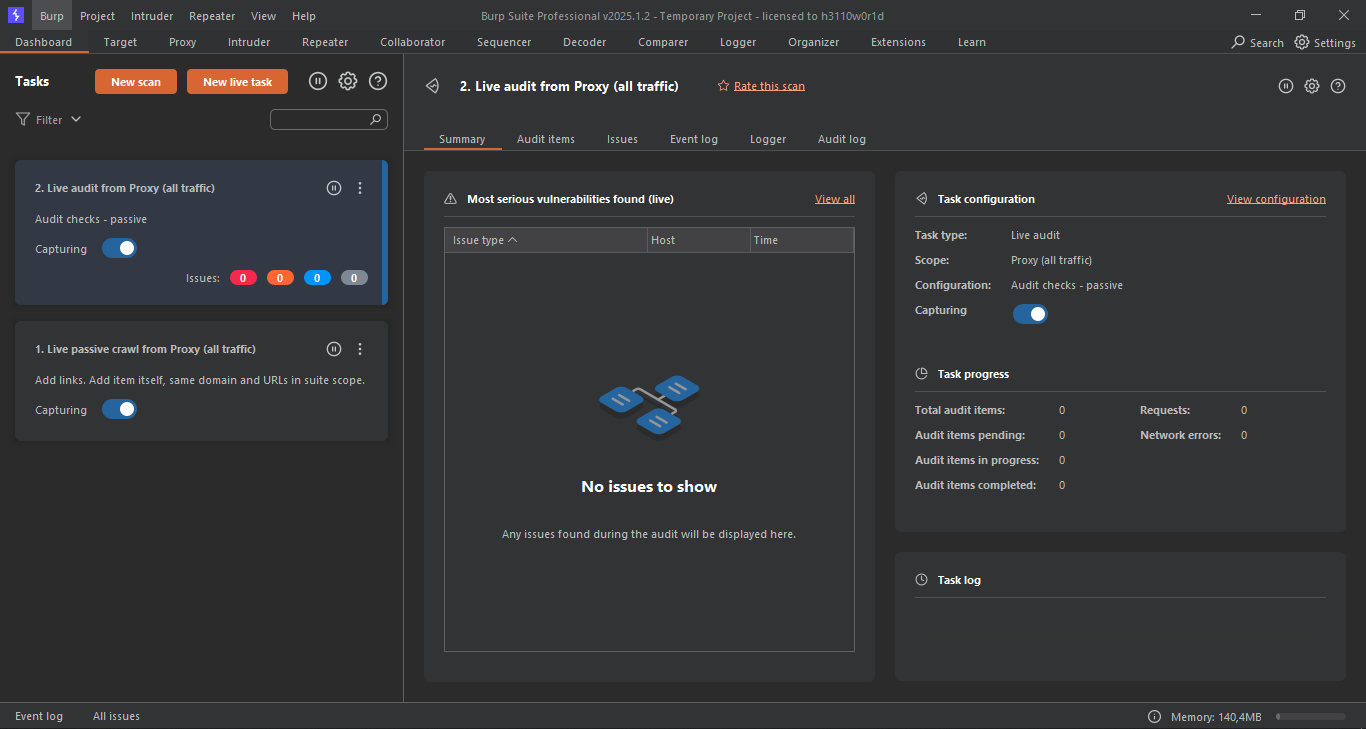Screen dimensions: 1366x729
Task: Open Tasks help question icon
Action: pyautogui.click(x=378, y=81)
